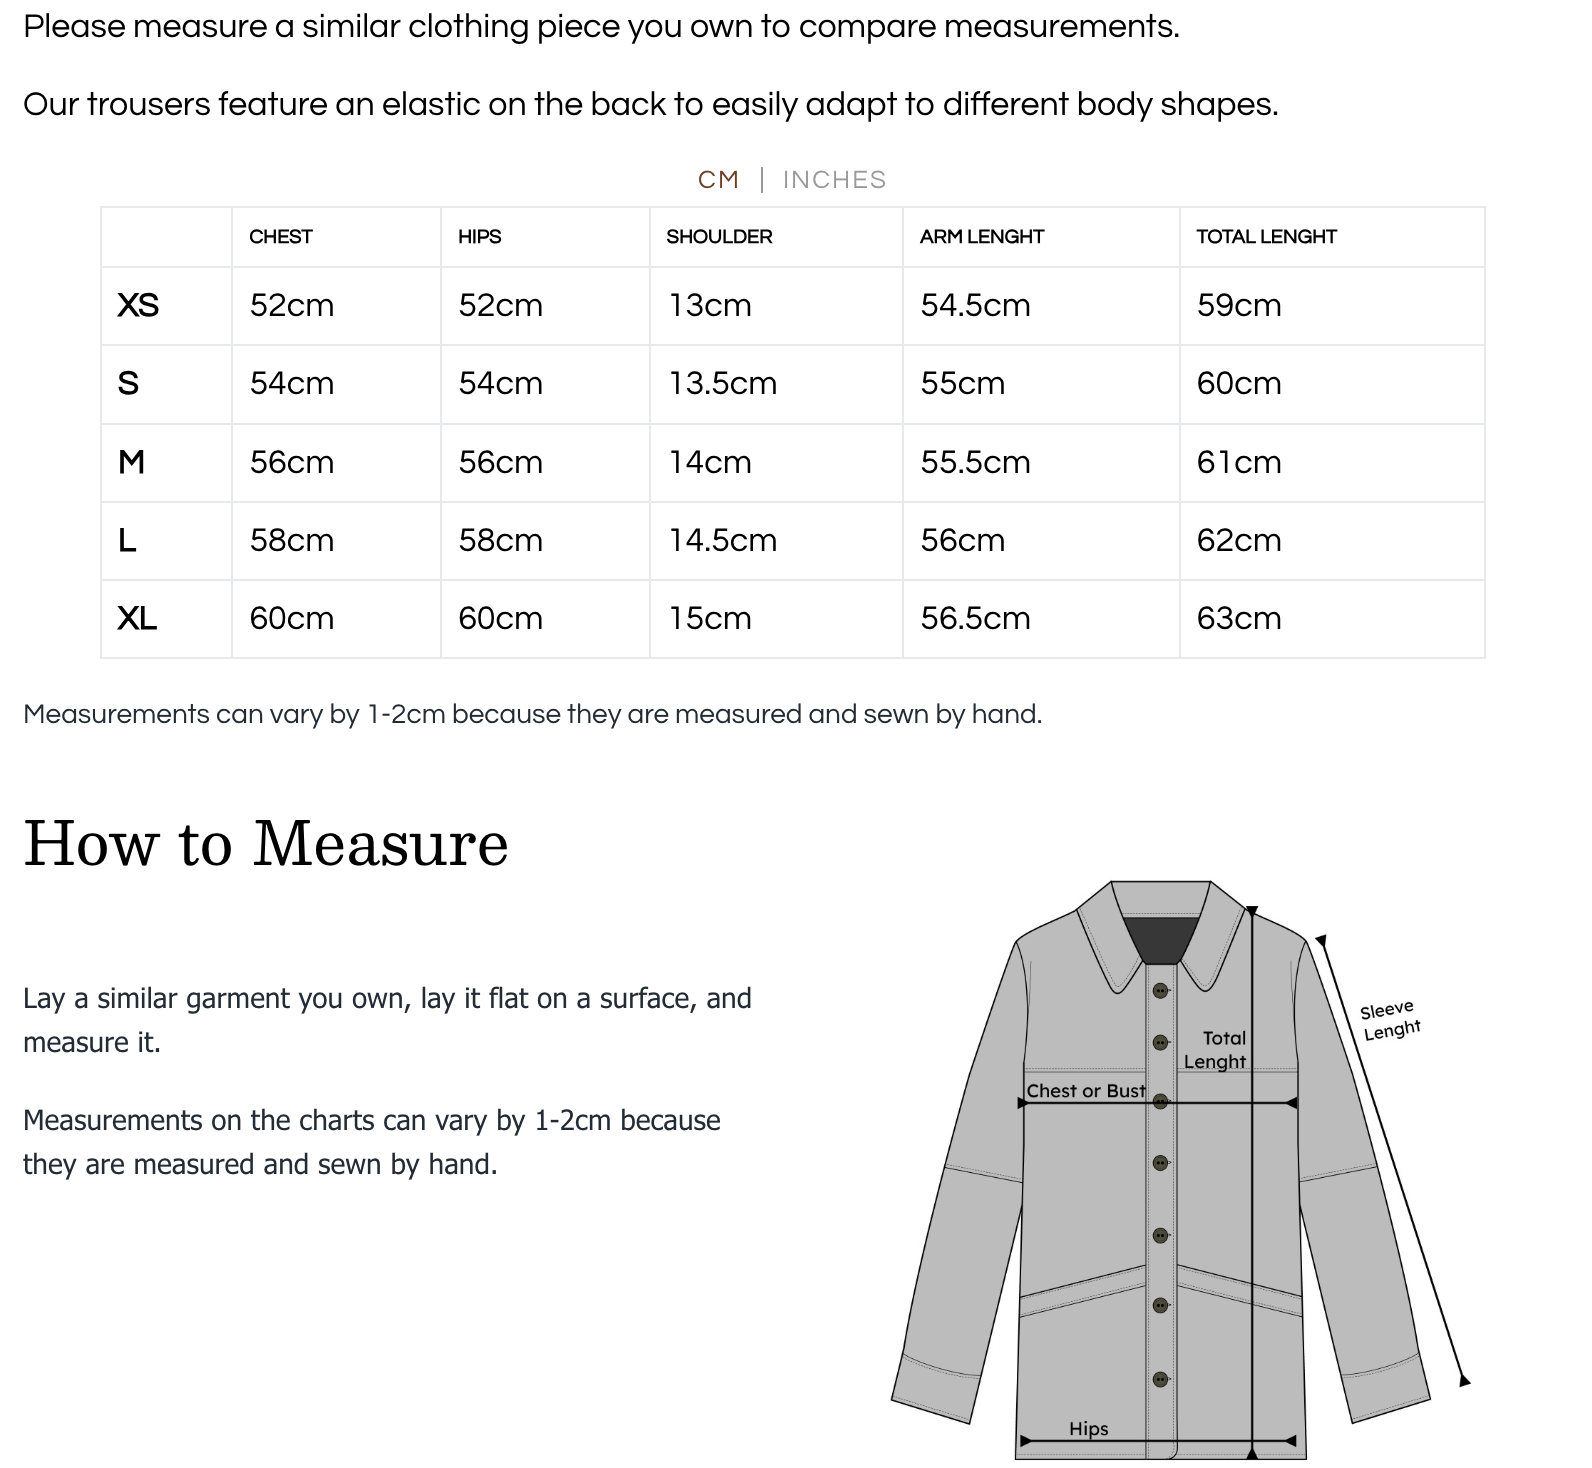Click the Total Lenght diagram label
Image resolution: width=1592 pixels, height=1468 pixels.
pyautogui.click(x=1217, y=1049)
